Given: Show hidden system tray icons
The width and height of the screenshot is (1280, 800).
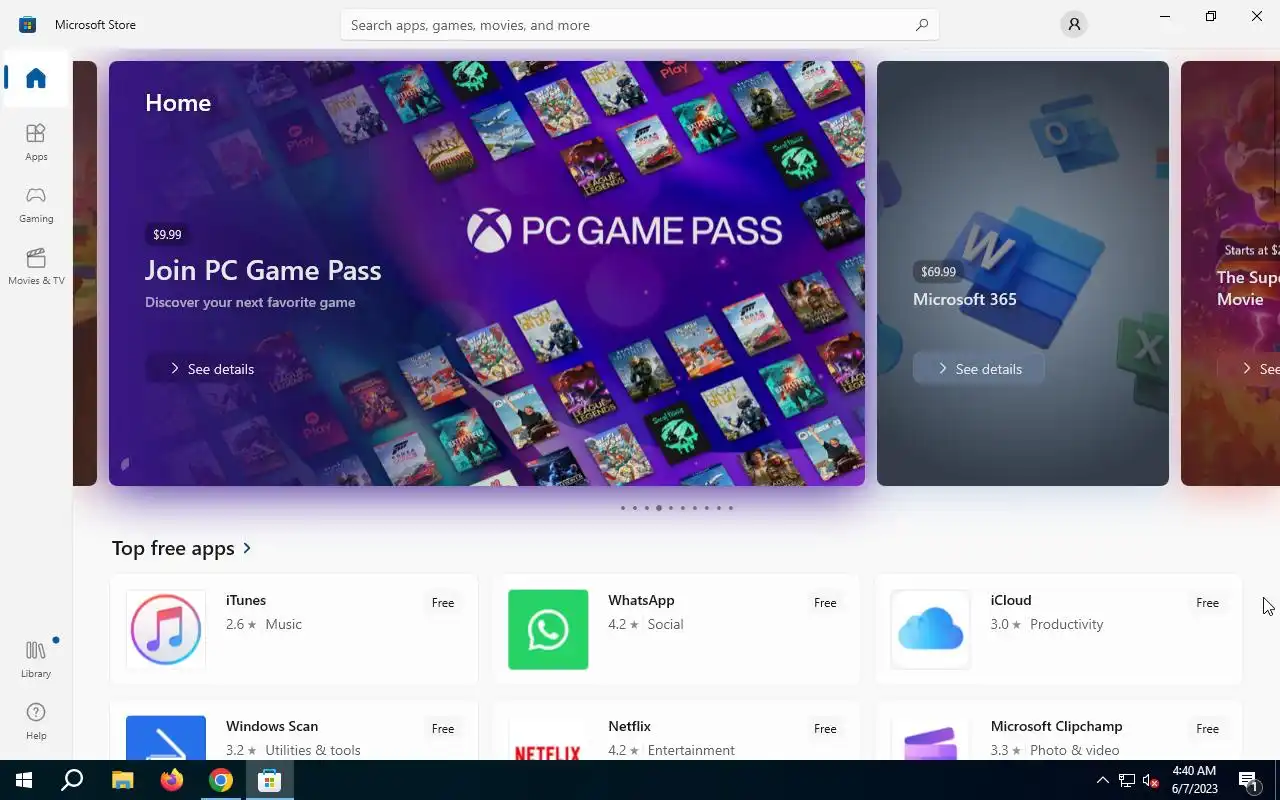Looking at the screenshot, I should (x=1103, y=780).
